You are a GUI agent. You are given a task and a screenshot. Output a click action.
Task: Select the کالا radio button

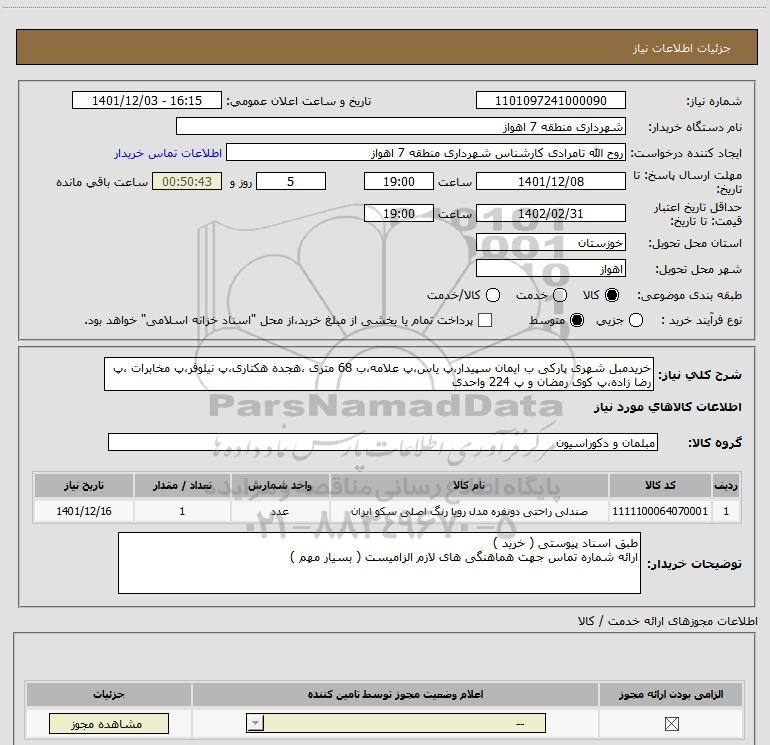[x=612, y=295]
